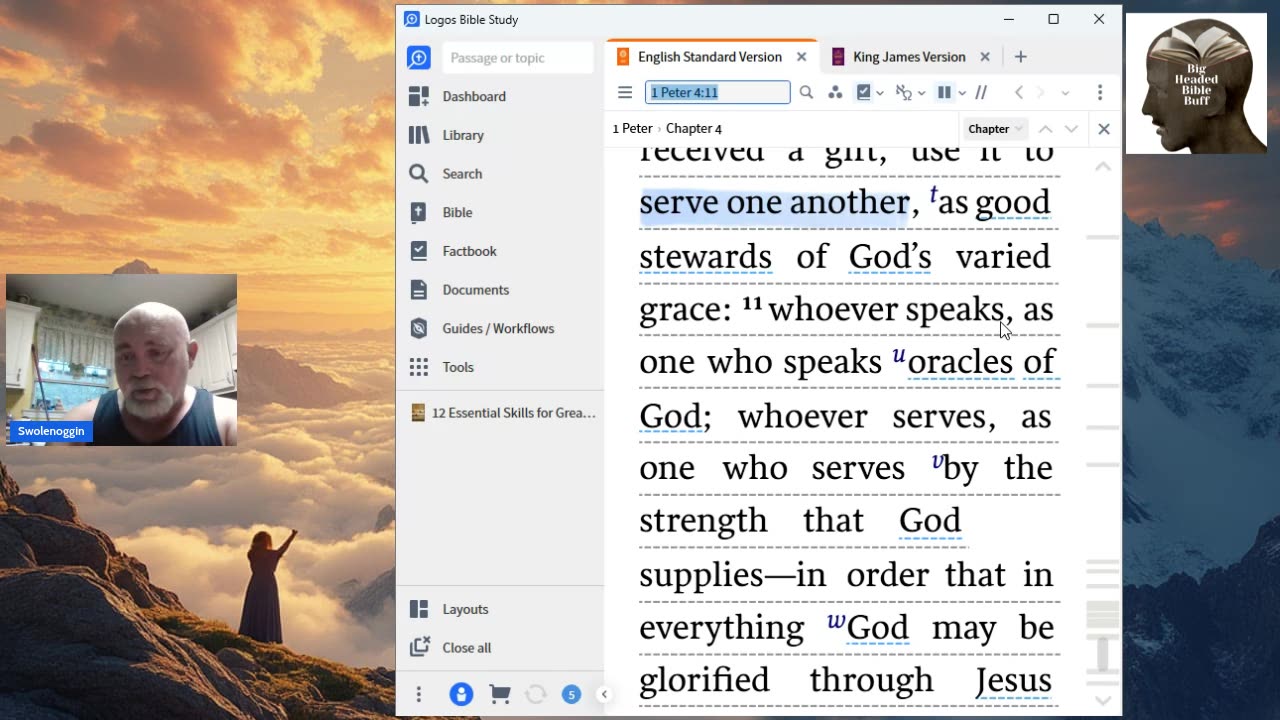
Task: Click the inline search magnifier icon
Action: pos(806,92)
